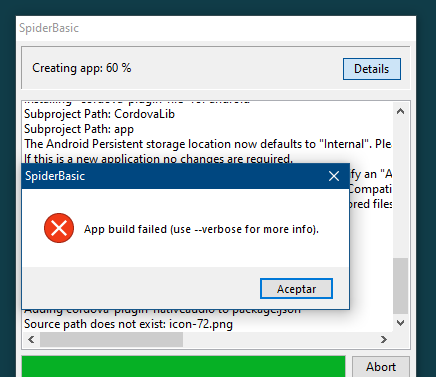
Task: Click the 'Source path does not exist' log line
Action: [x=128, y=324]
